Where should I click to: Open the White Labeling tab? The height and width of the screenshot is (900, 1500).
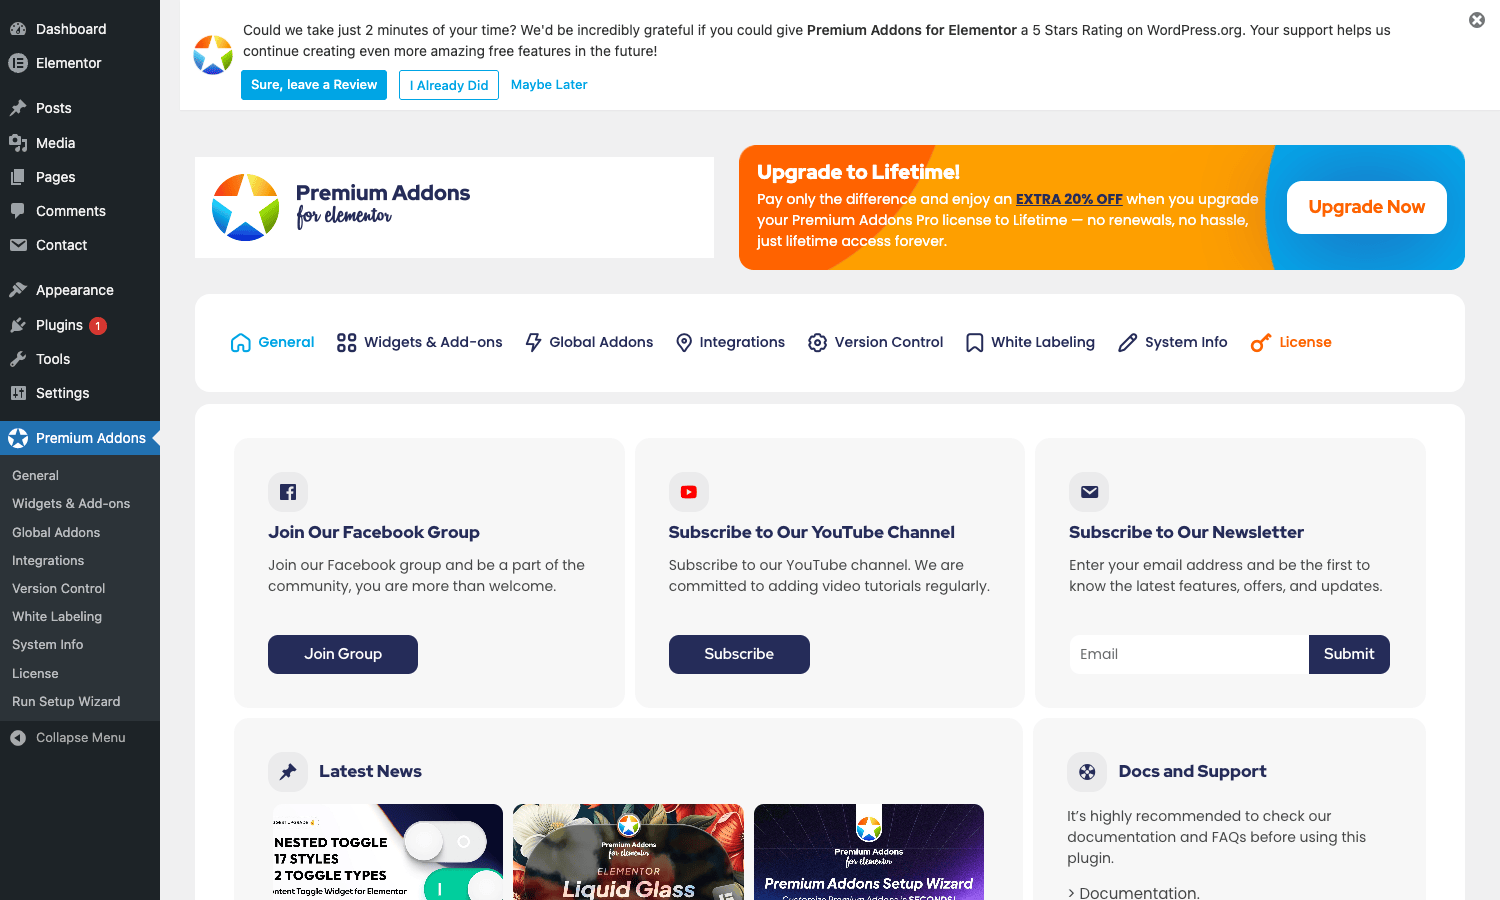(x=1030, y=342)
